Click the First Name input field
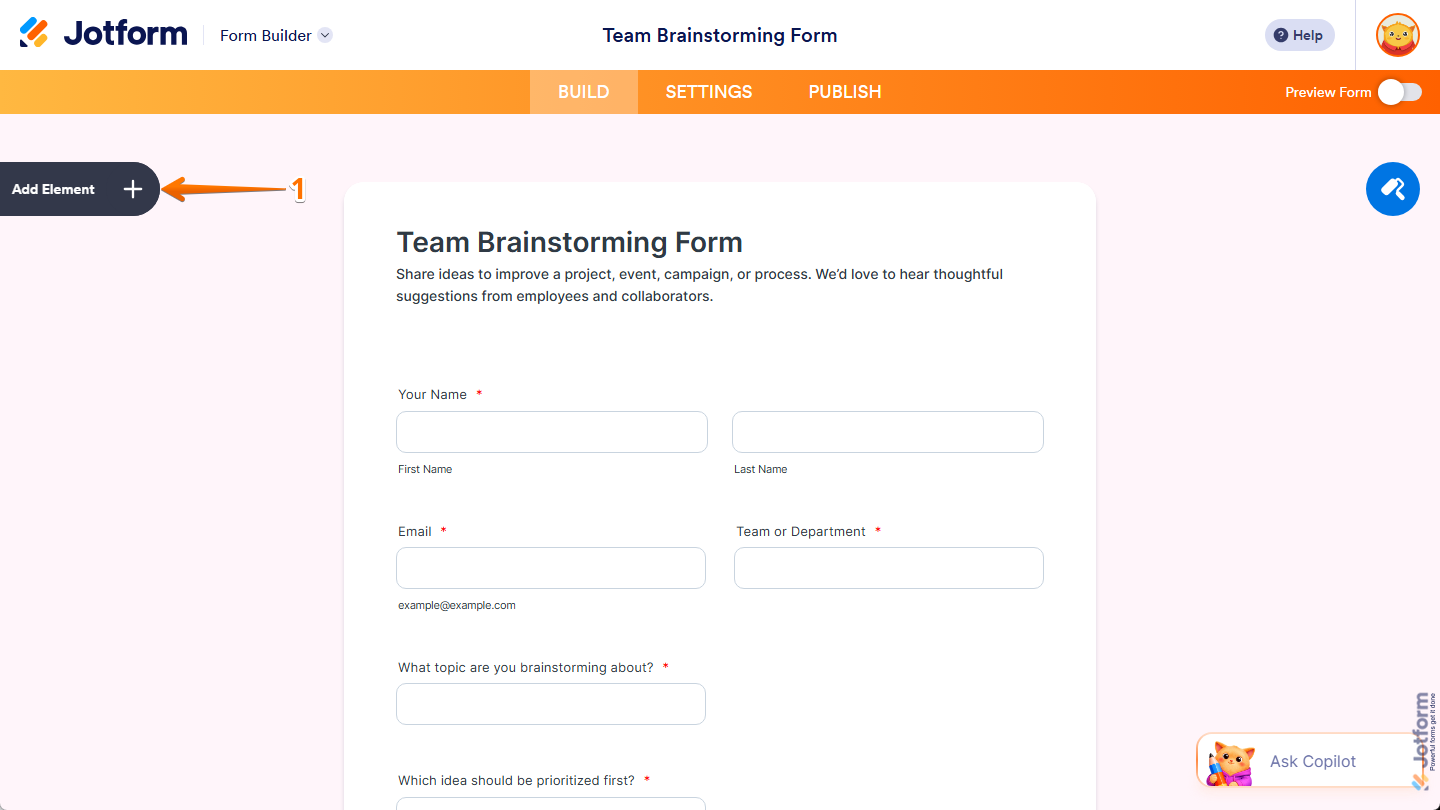The image size is (1440, 810). [551, 431]
